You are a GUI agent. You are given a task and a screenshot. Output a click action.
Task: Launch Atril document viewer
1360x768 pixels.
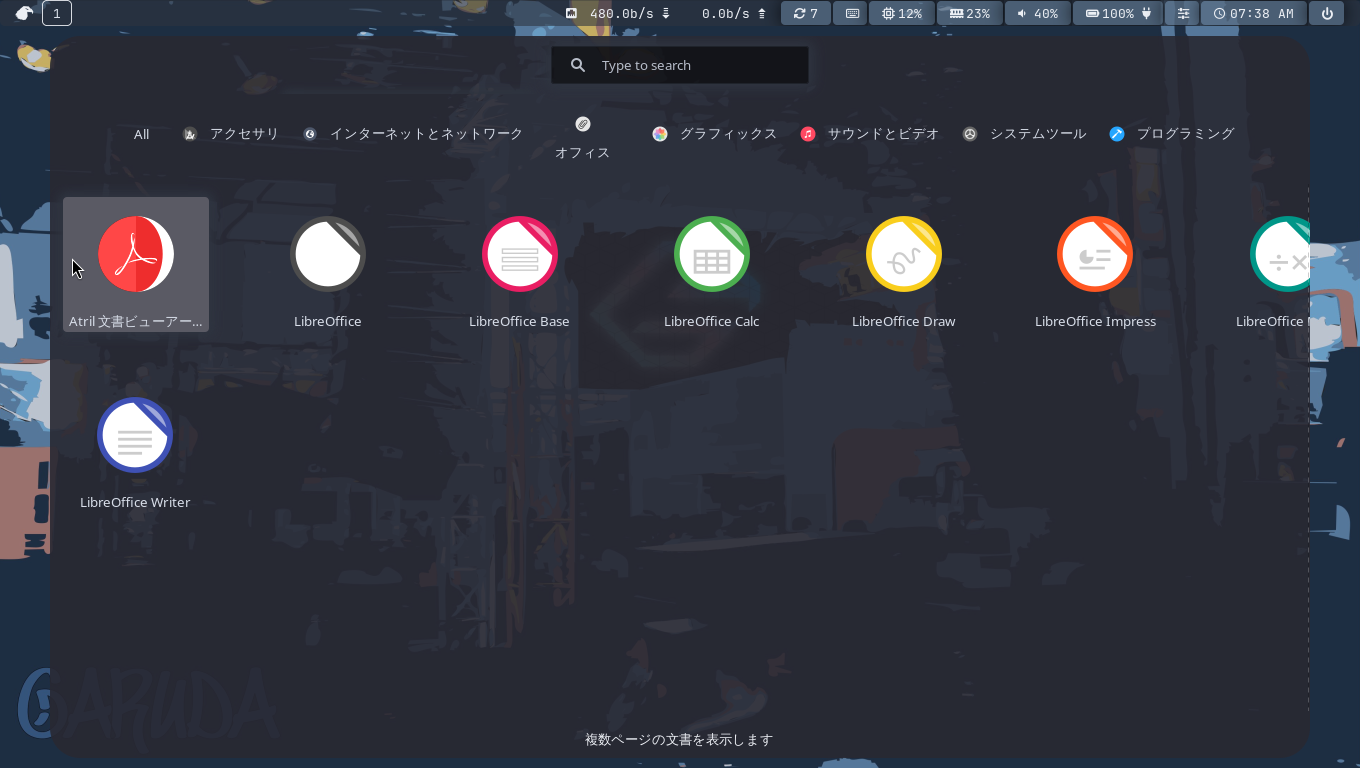[x=136, y=265]
